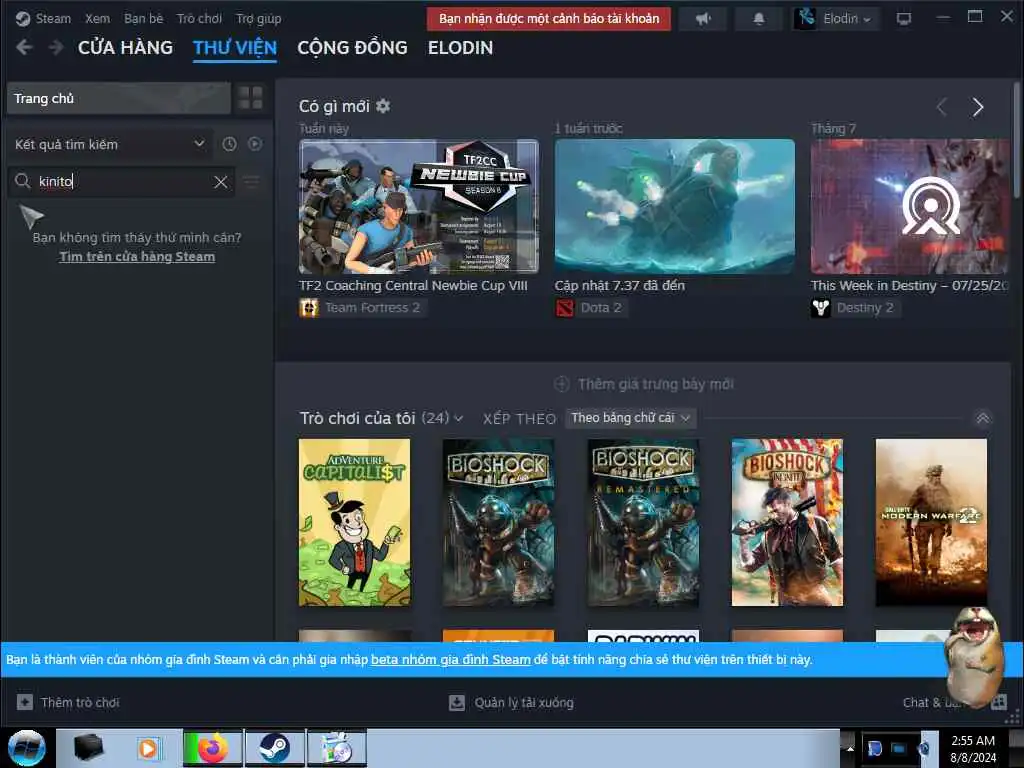Screen dimensions: 1024x768
Task: Select BioShock Remastered game cover
Action: (643, 522)
